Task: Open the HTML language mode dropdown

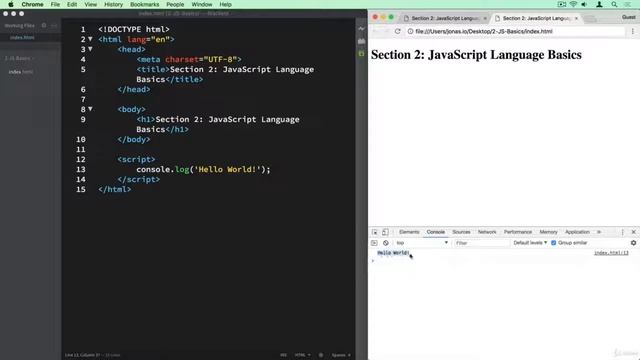Action: (302, 355)
